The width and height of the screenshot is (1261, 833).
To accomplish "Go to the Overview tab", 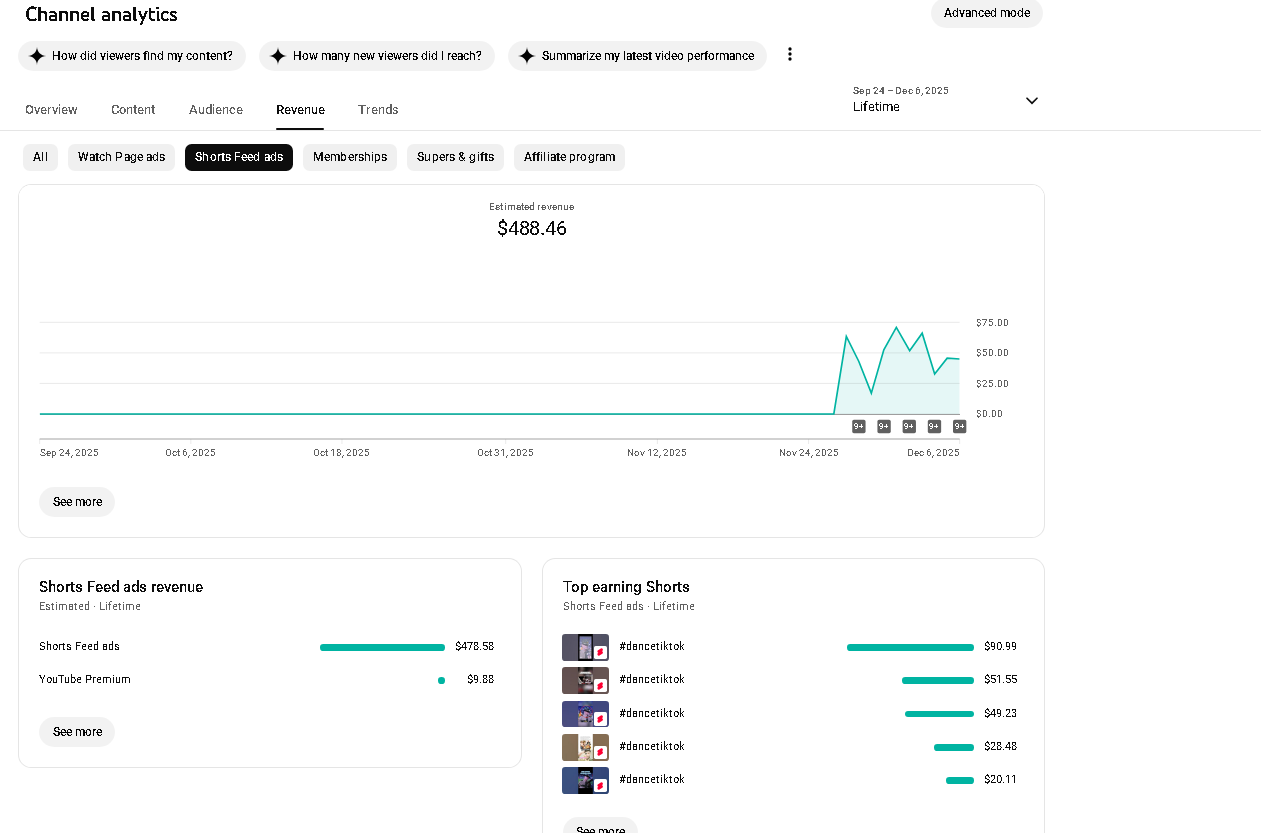I will pos(51,110).
